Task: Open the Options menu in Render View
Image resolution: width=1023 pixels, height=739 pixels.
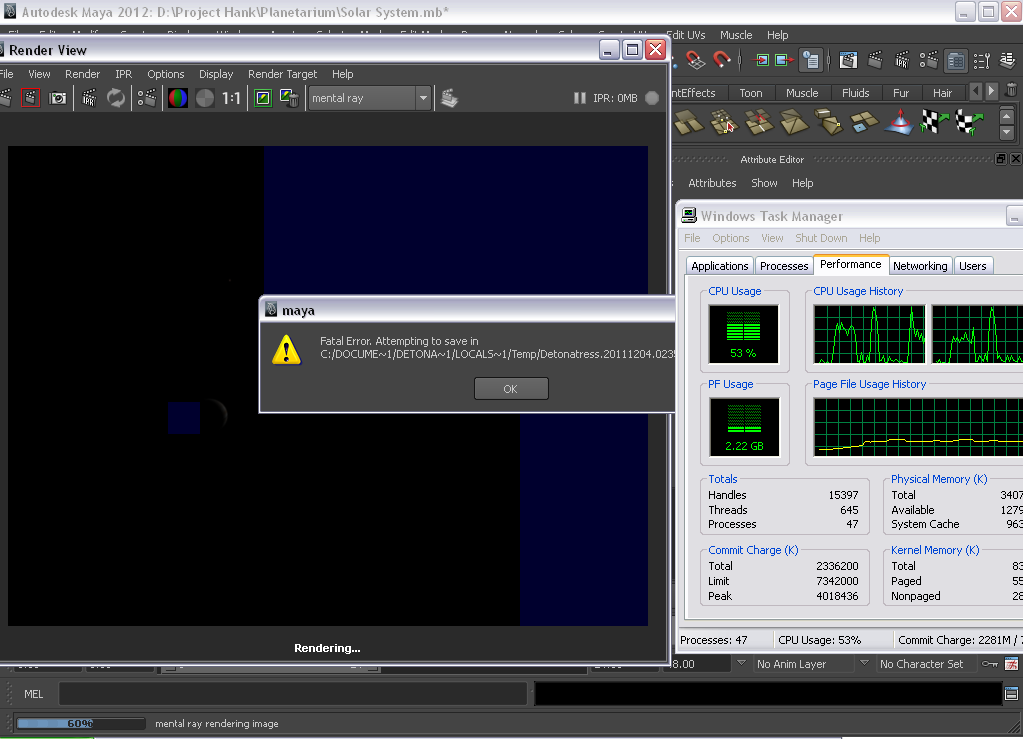Action: click(166, 74)
